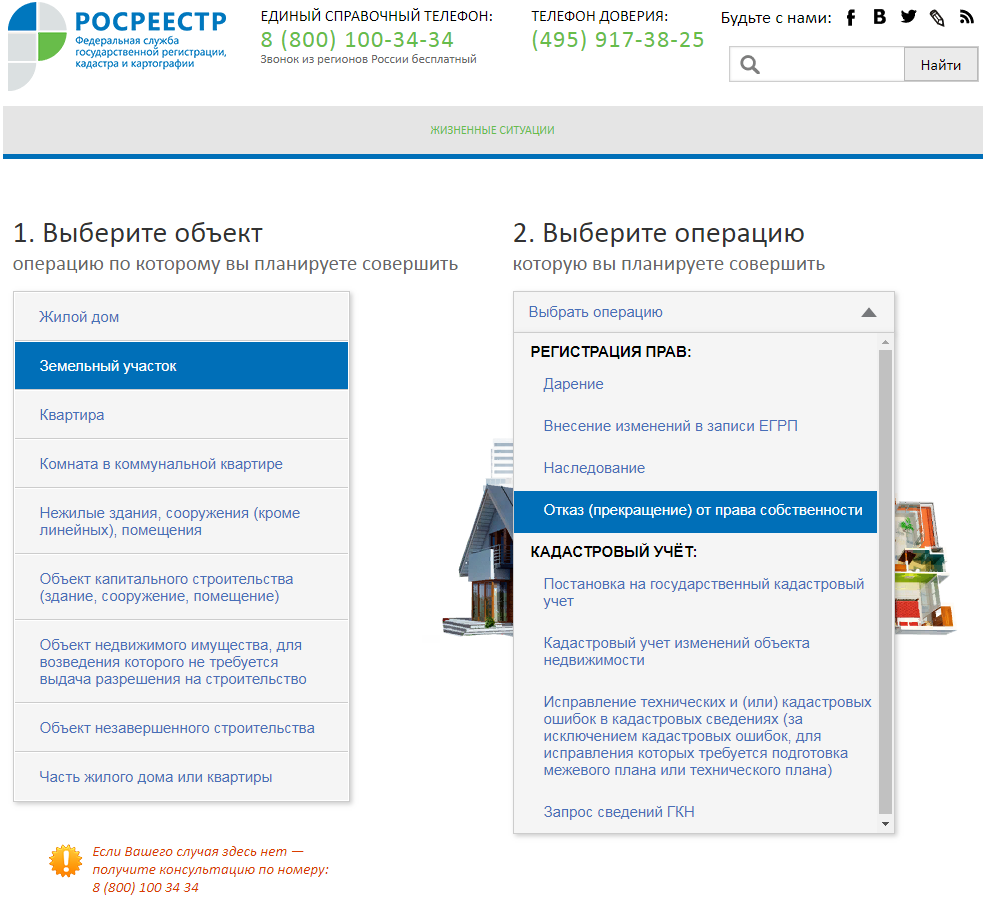
Task: Open the LiveJournal pencil icon
Action: (937, 18)
